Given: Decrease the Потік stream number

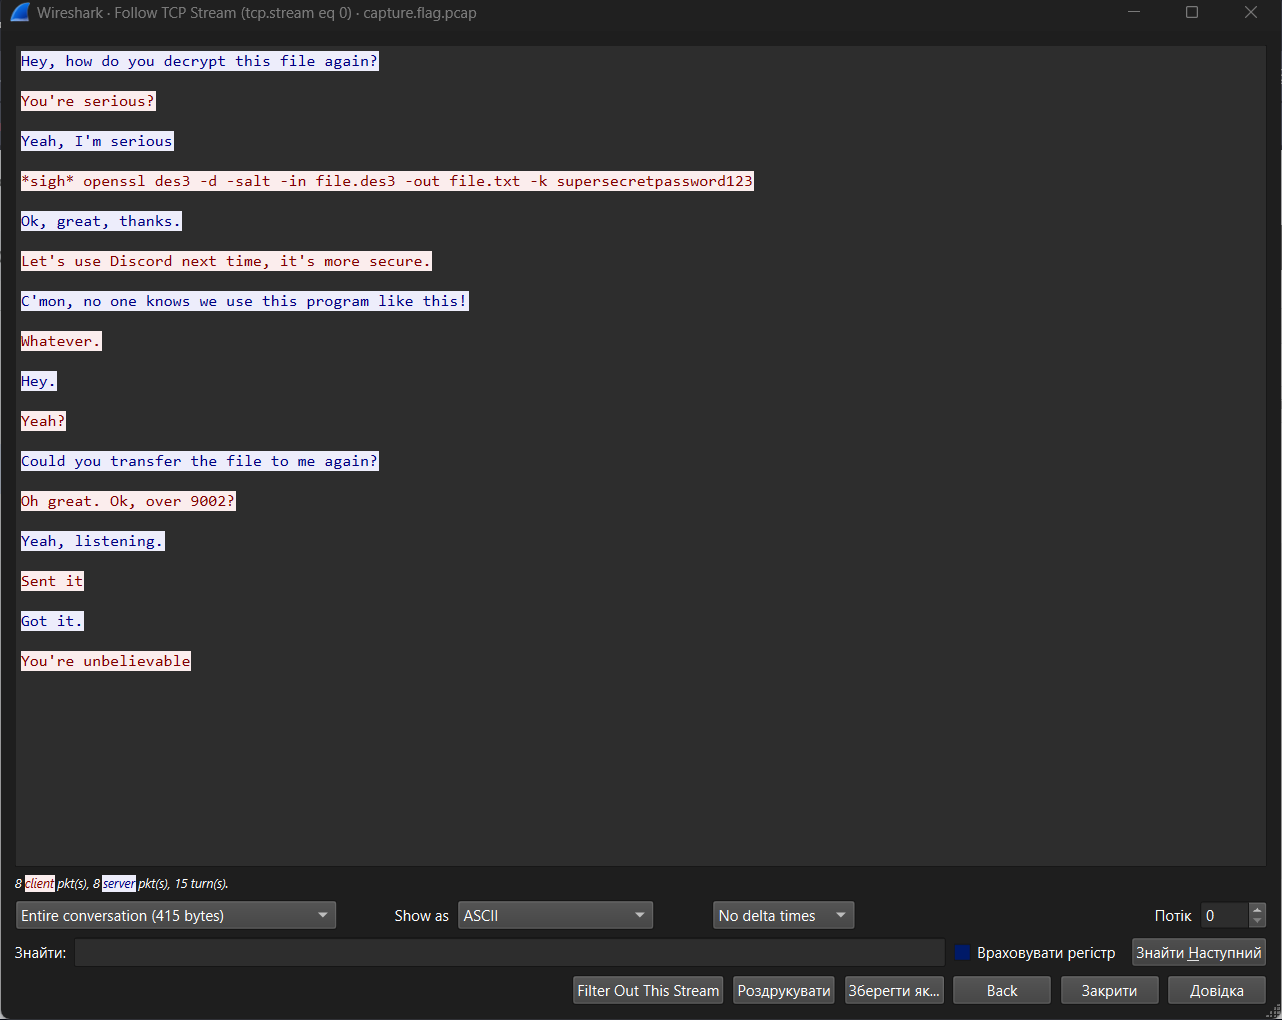Looking at the screenshot, I should tap(1257, 922).
